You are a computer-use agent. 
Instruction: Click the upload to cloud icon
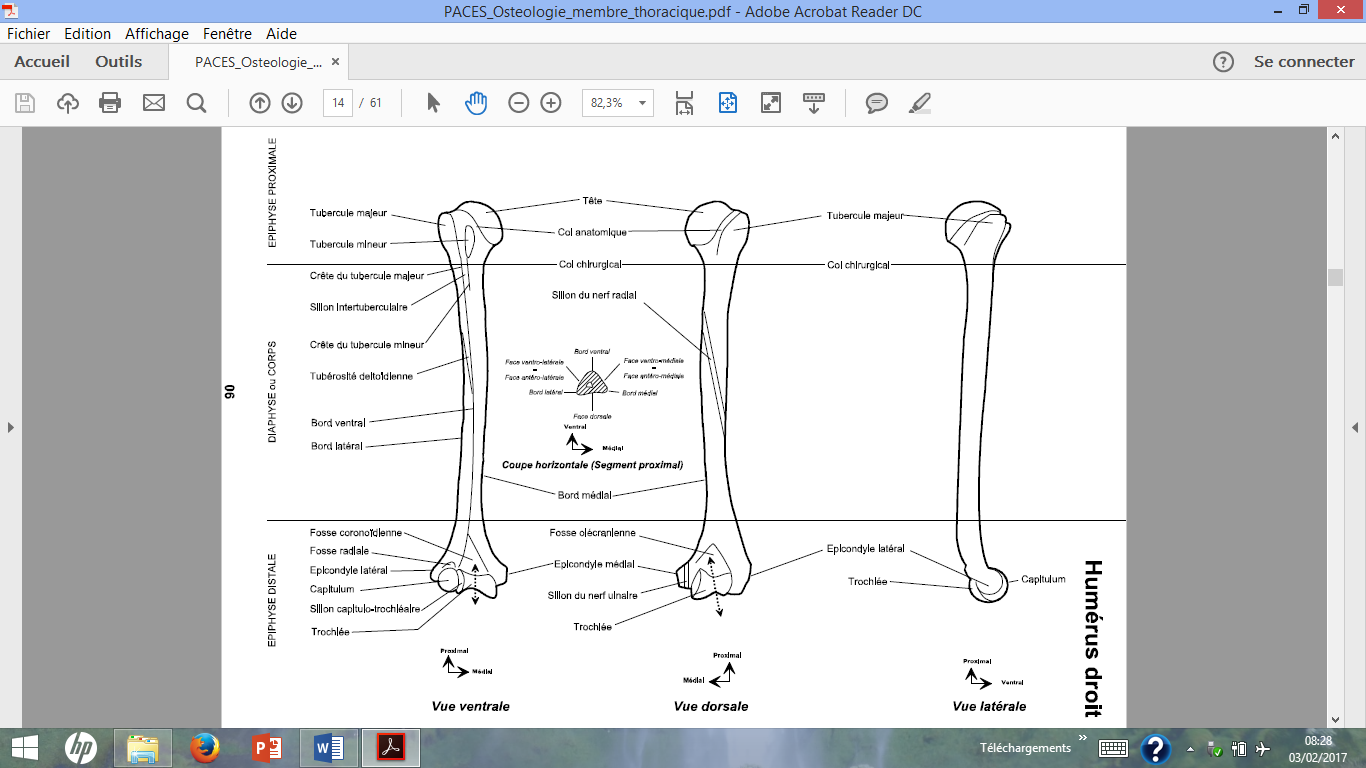pyautogui.click(x=68, y=103)
